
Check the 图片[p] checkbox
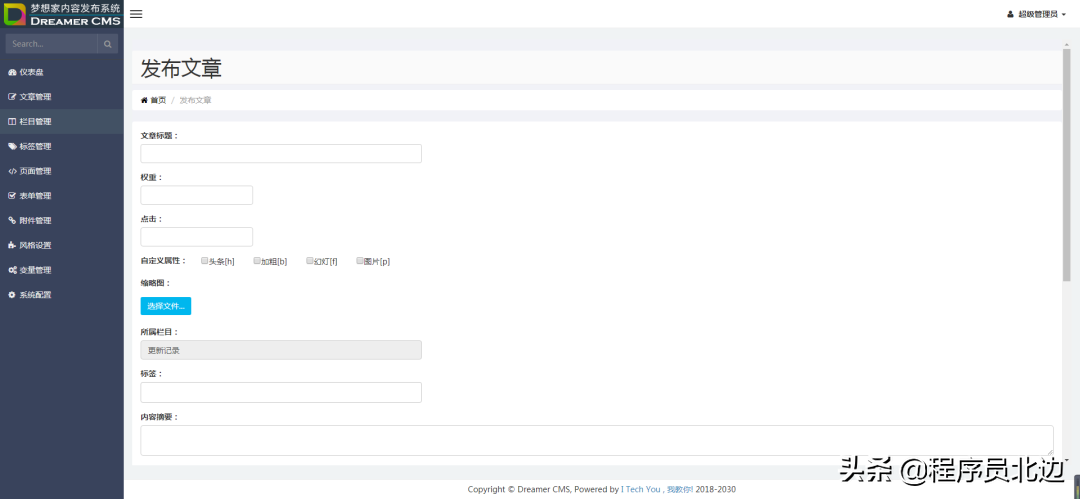click(x=360, y=261)
